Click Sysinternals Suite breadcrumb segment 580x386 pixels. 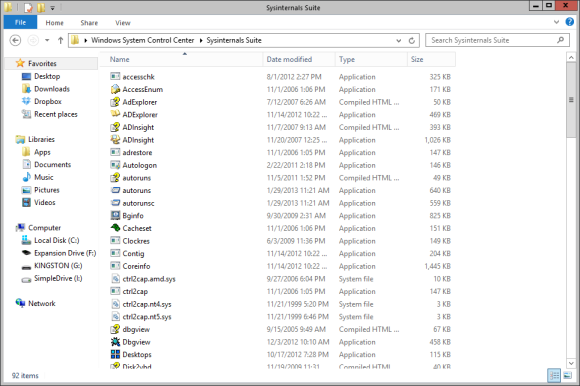click(x=234, y=40)
